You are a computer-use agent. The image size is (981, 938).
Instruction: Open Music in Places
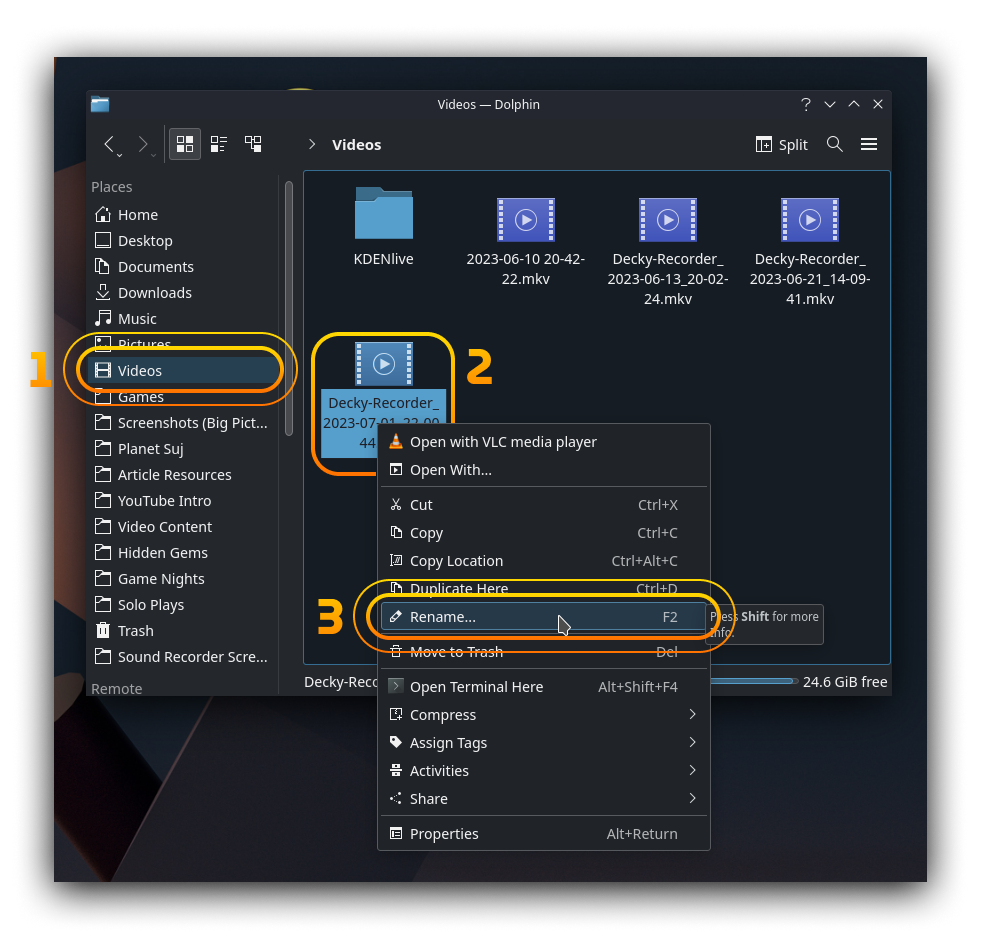pyautogui.click(x=185, y=319)
